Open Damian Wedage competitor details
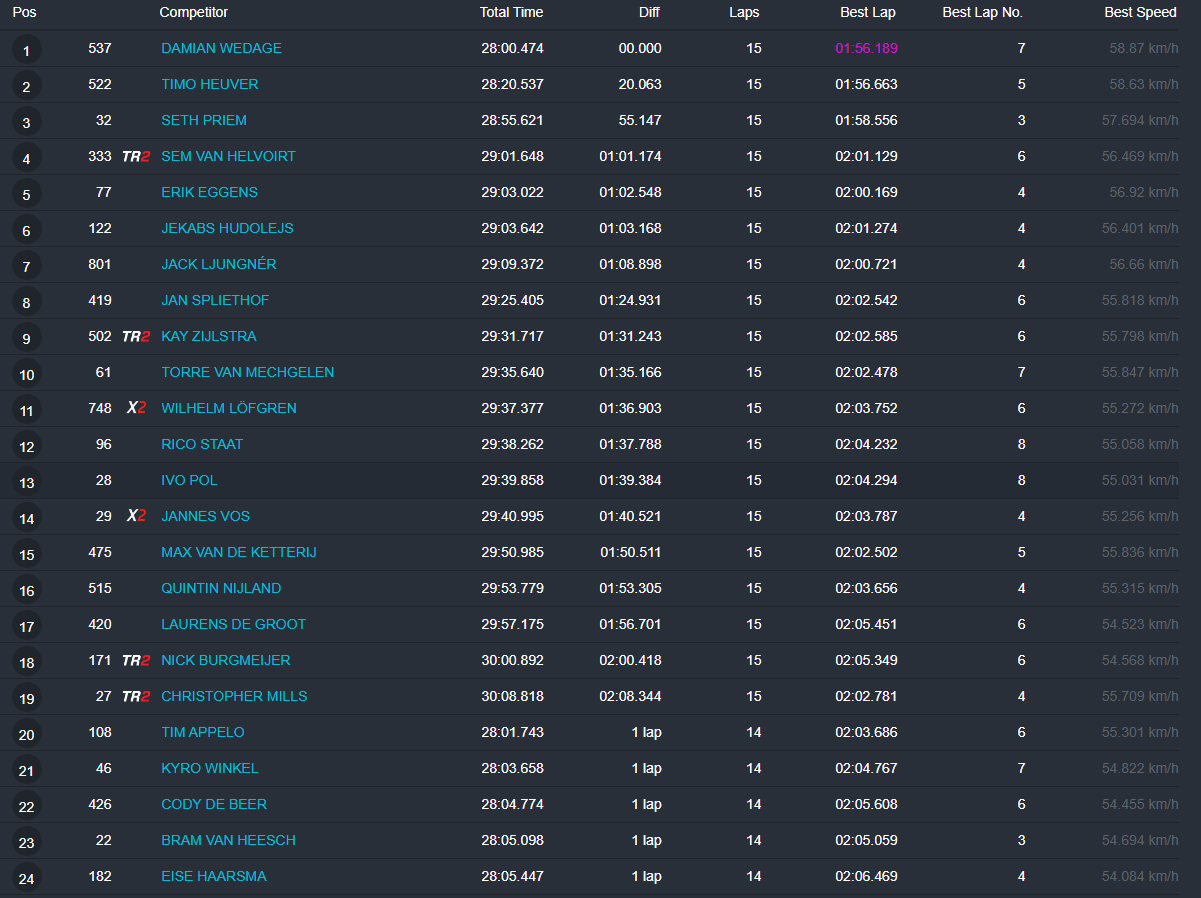1201x898 pixels. [221, 48]
